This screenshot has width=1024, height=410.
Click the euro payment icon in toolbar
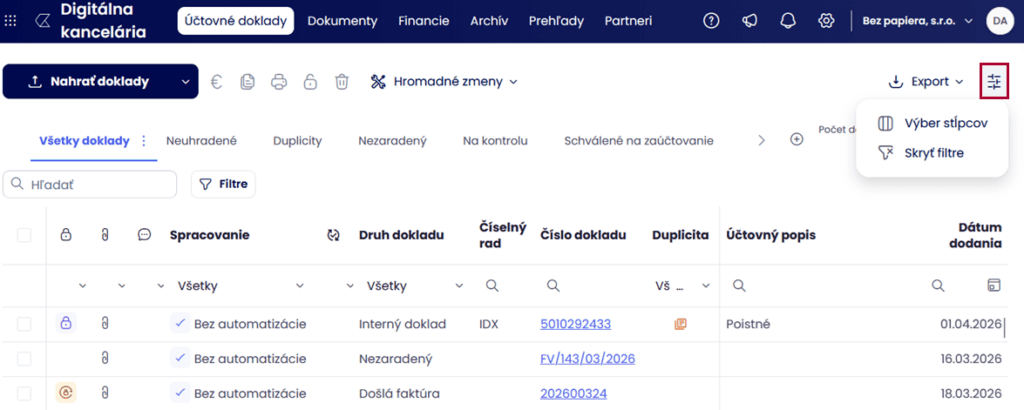pos(216,82)
